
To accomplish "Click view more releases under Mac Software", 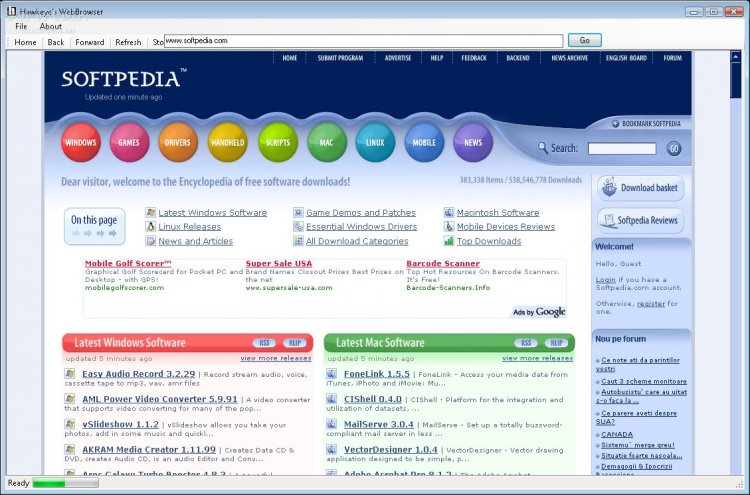I will (x=538, y=358).
